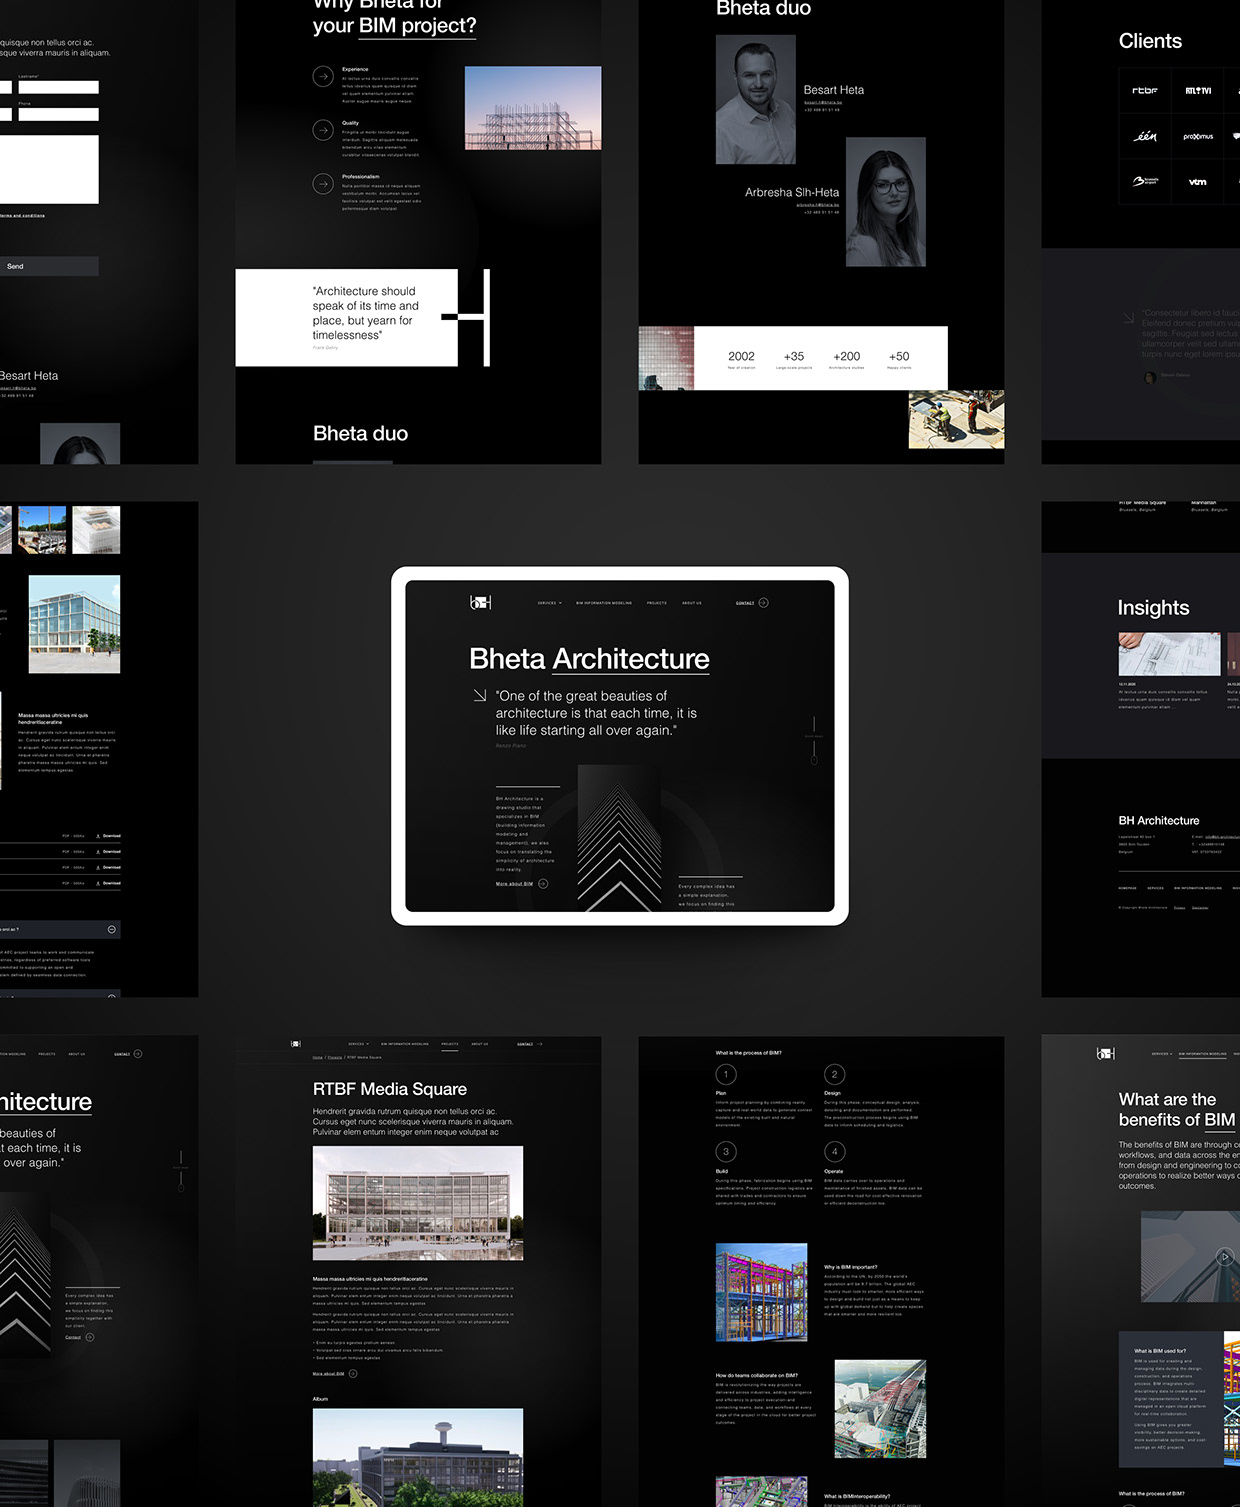Click the circular arrow icon beside Quality
Viewport: 1240px width, 1507px height.
[323, 130]
